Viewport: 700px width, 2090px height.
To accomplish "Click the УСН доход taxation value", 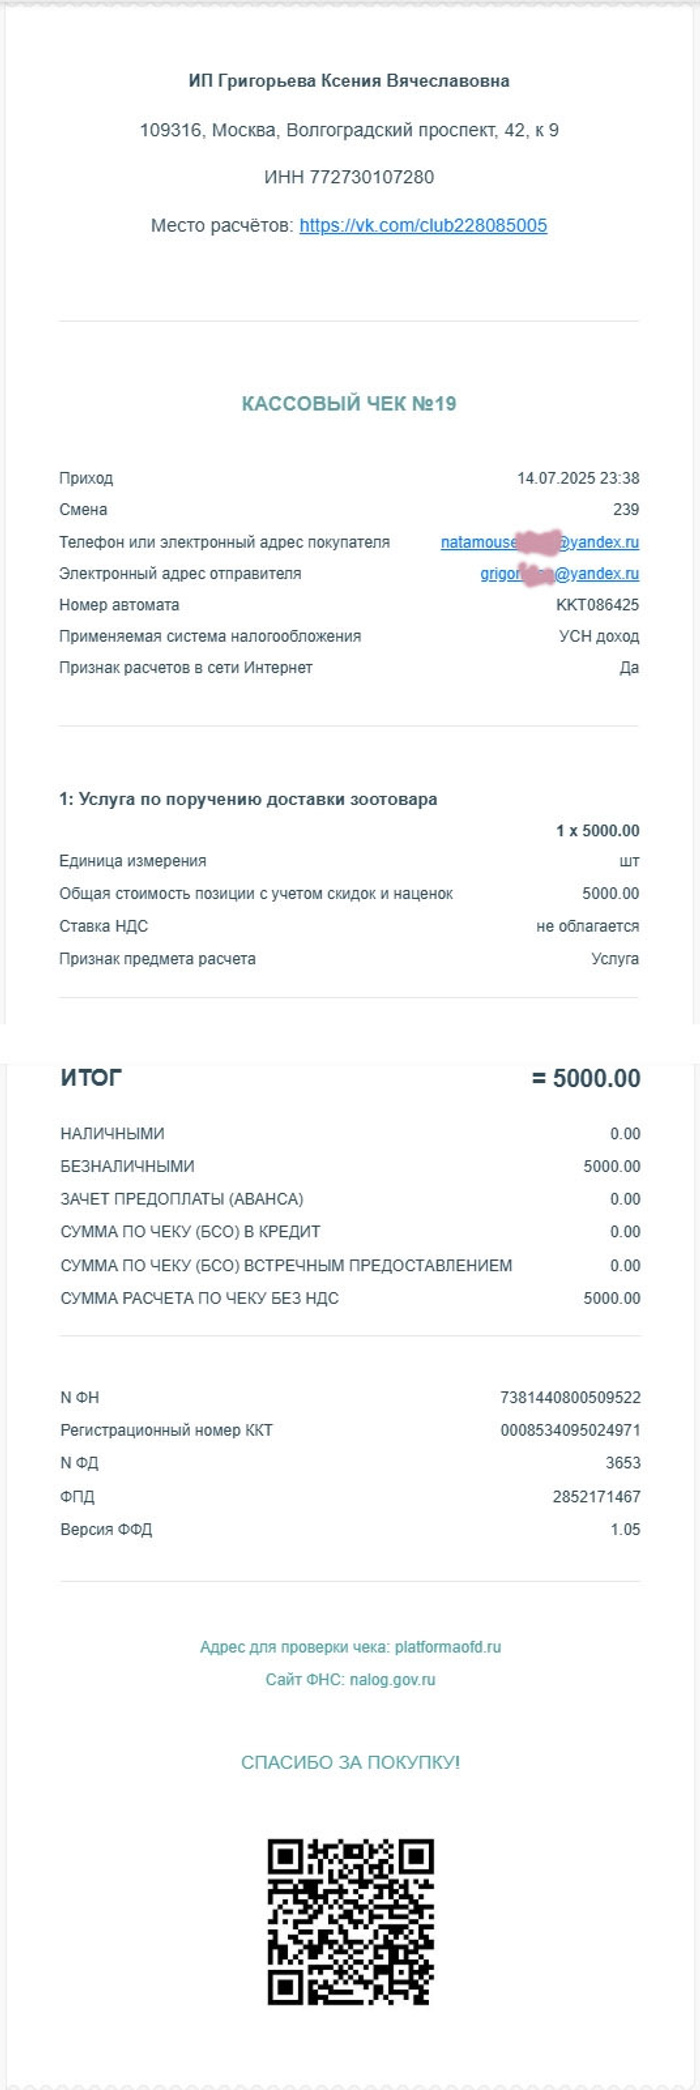I will click(599, 636).
